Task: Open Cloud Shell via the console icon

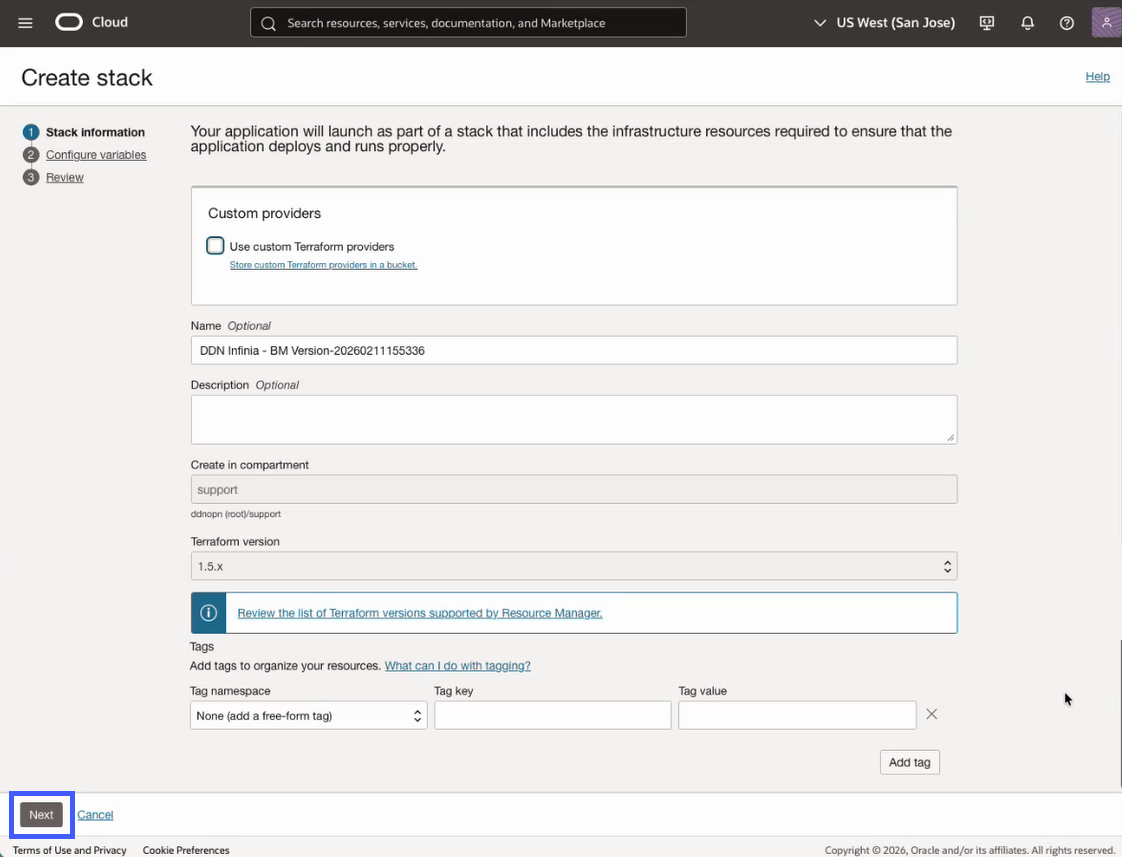Action: [x=986, y=22]
